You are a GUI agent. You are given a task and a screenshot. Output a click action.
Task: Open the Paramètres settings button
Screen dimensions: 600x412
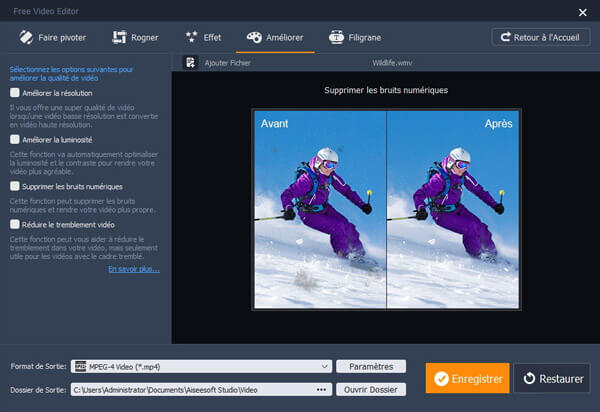[x=371, y=366]
